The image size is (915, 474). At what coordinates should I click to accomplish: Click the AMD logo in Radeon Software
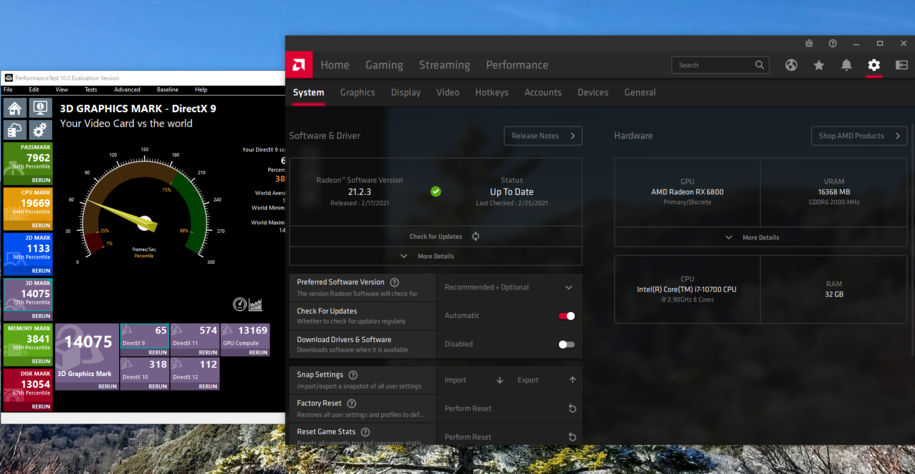pos(299,65)
